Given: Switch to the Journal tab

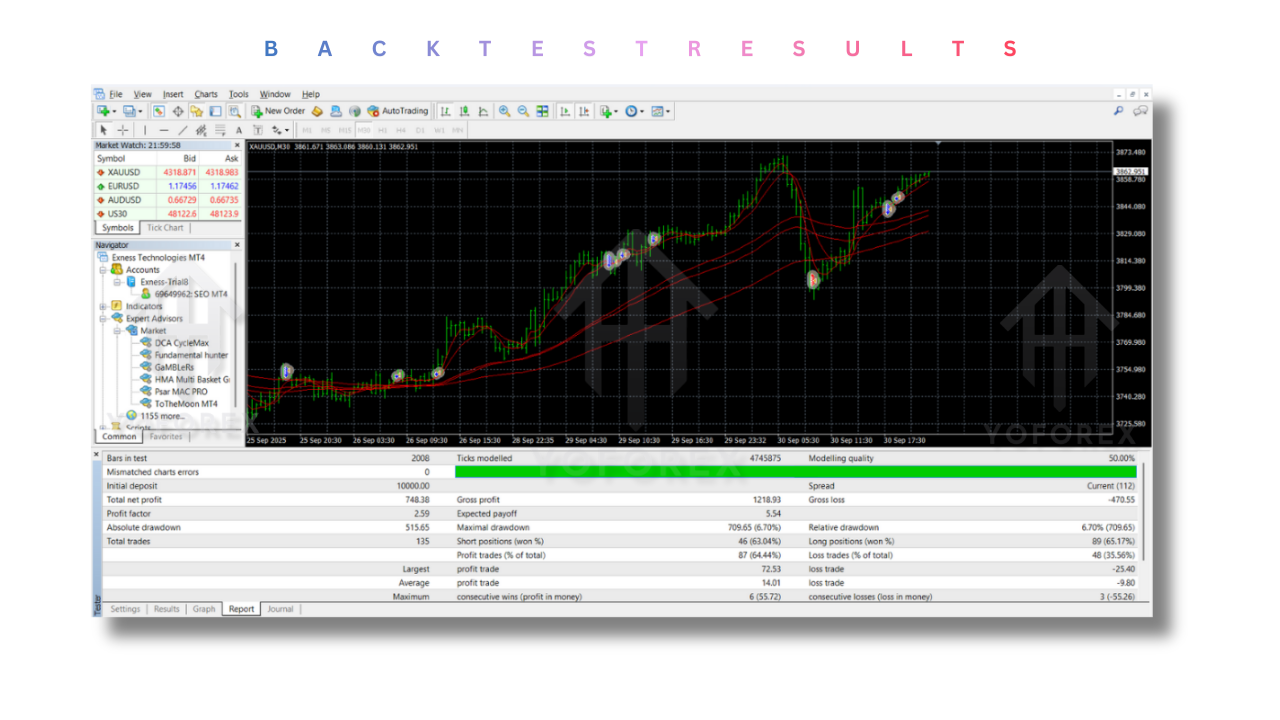Looking at the screenshot, I should coord(280,608).
